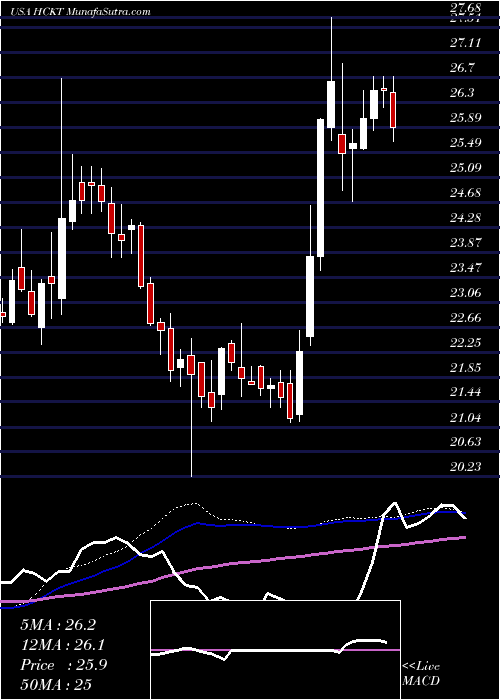The width and height of the screenshot is (500, 700).
Task: Click the 5MA : 26.2 reading
Action: (58, 625)
